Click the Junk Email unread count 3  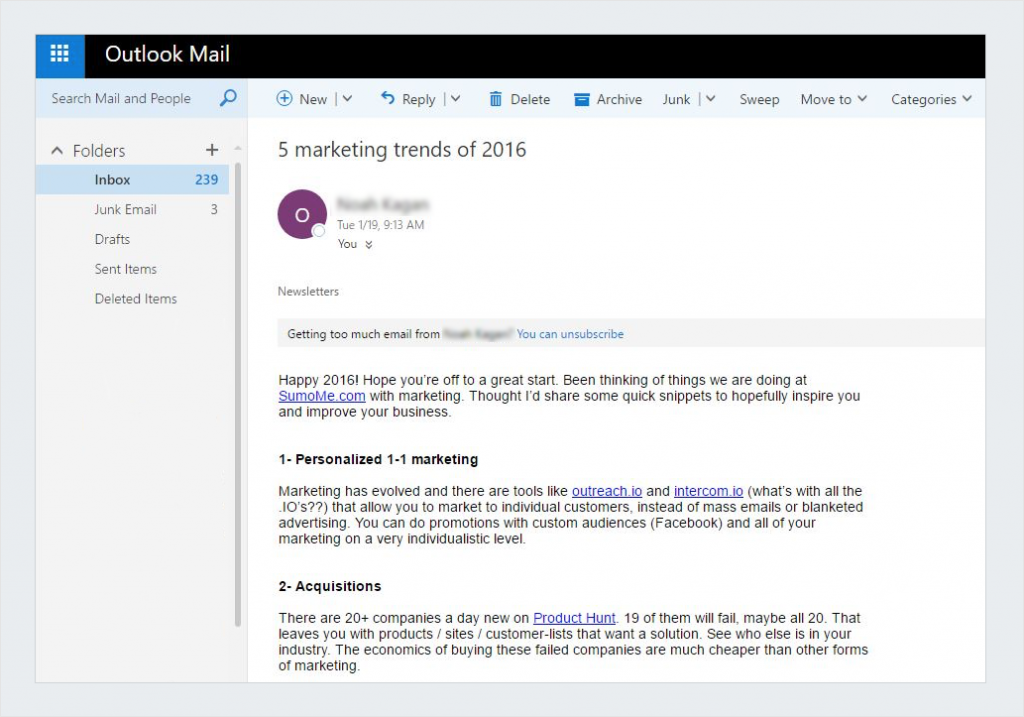214,210
